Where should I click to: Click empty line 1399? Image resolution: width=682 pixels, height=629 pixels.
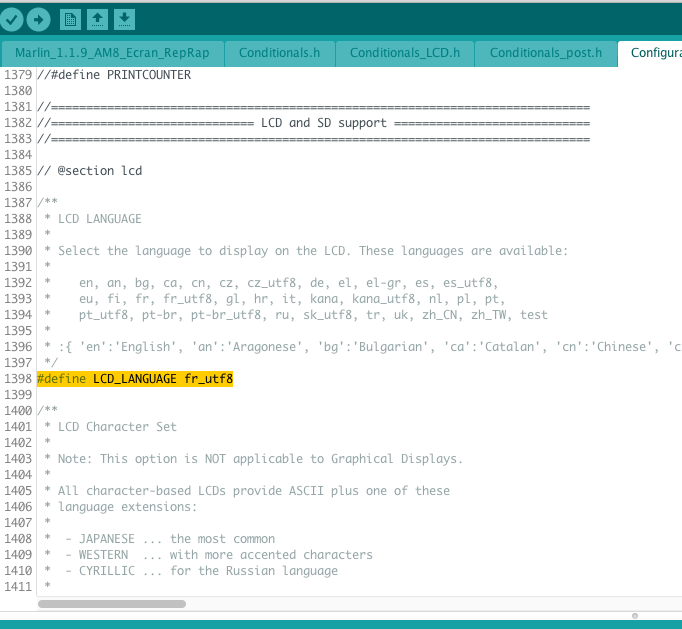pyautogui.click(x=357, y=395)
